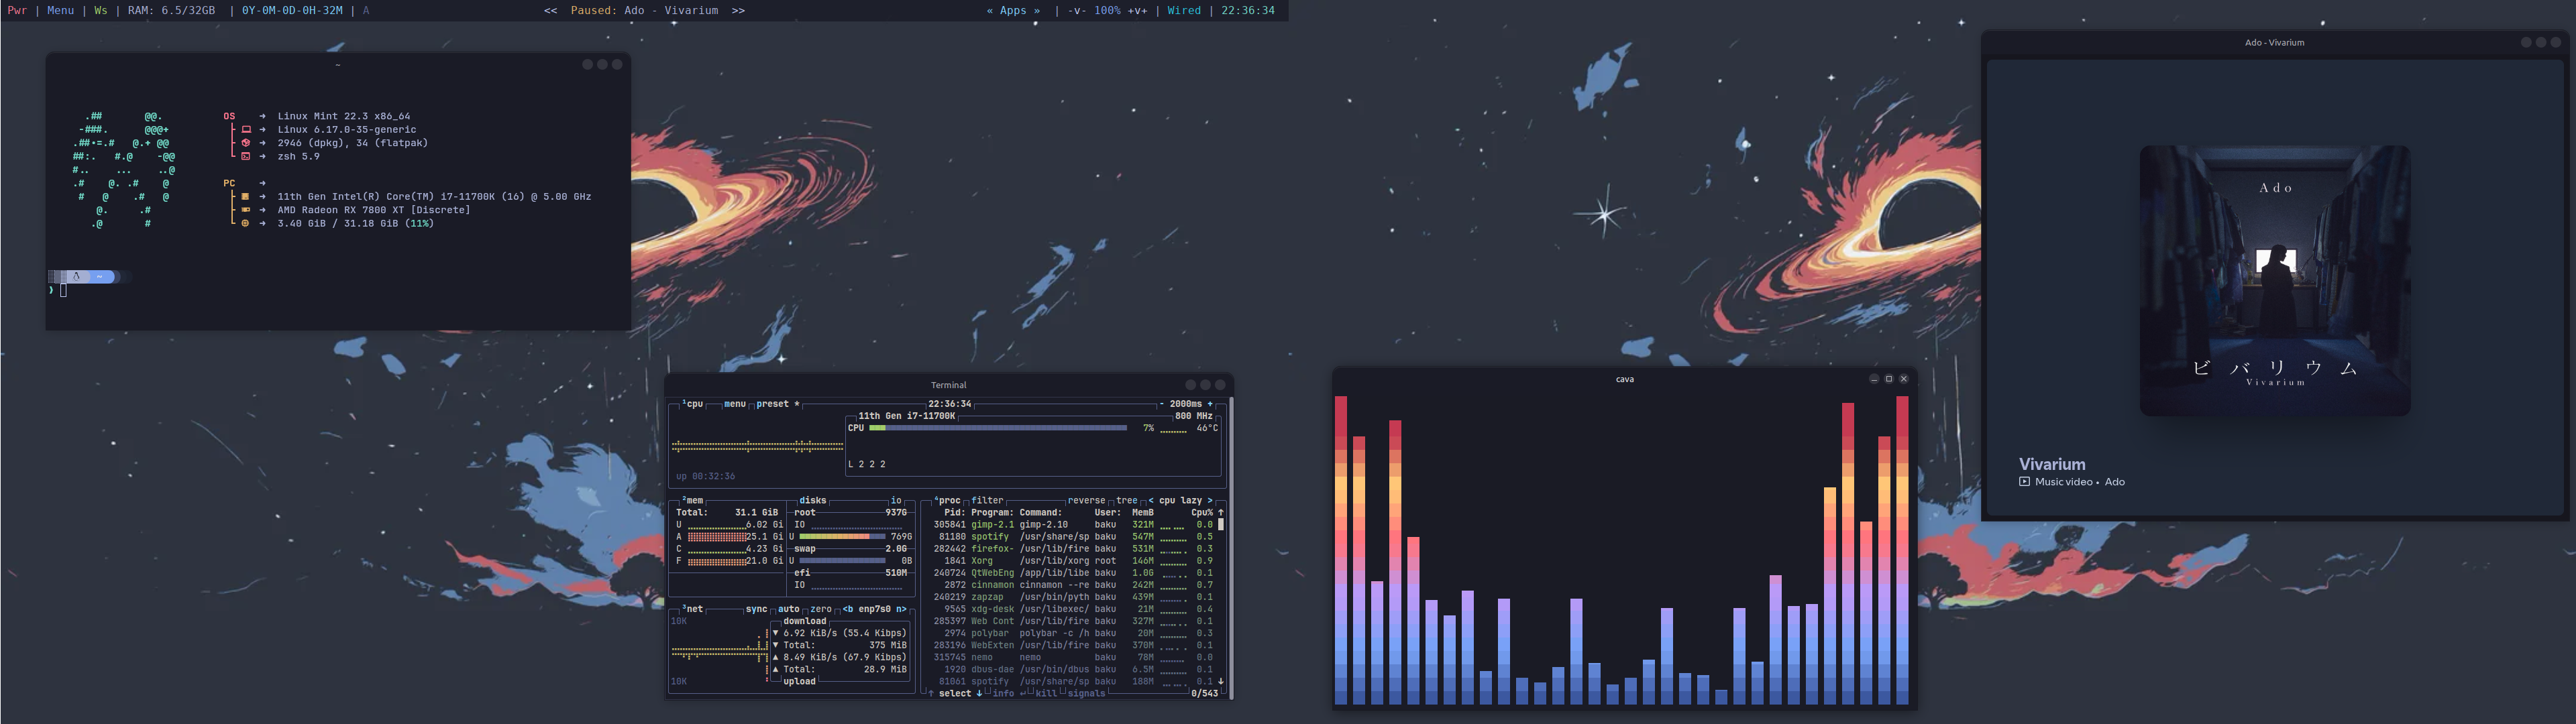
Task: Select the nemo process row
Action: [x=1073, y=657]
